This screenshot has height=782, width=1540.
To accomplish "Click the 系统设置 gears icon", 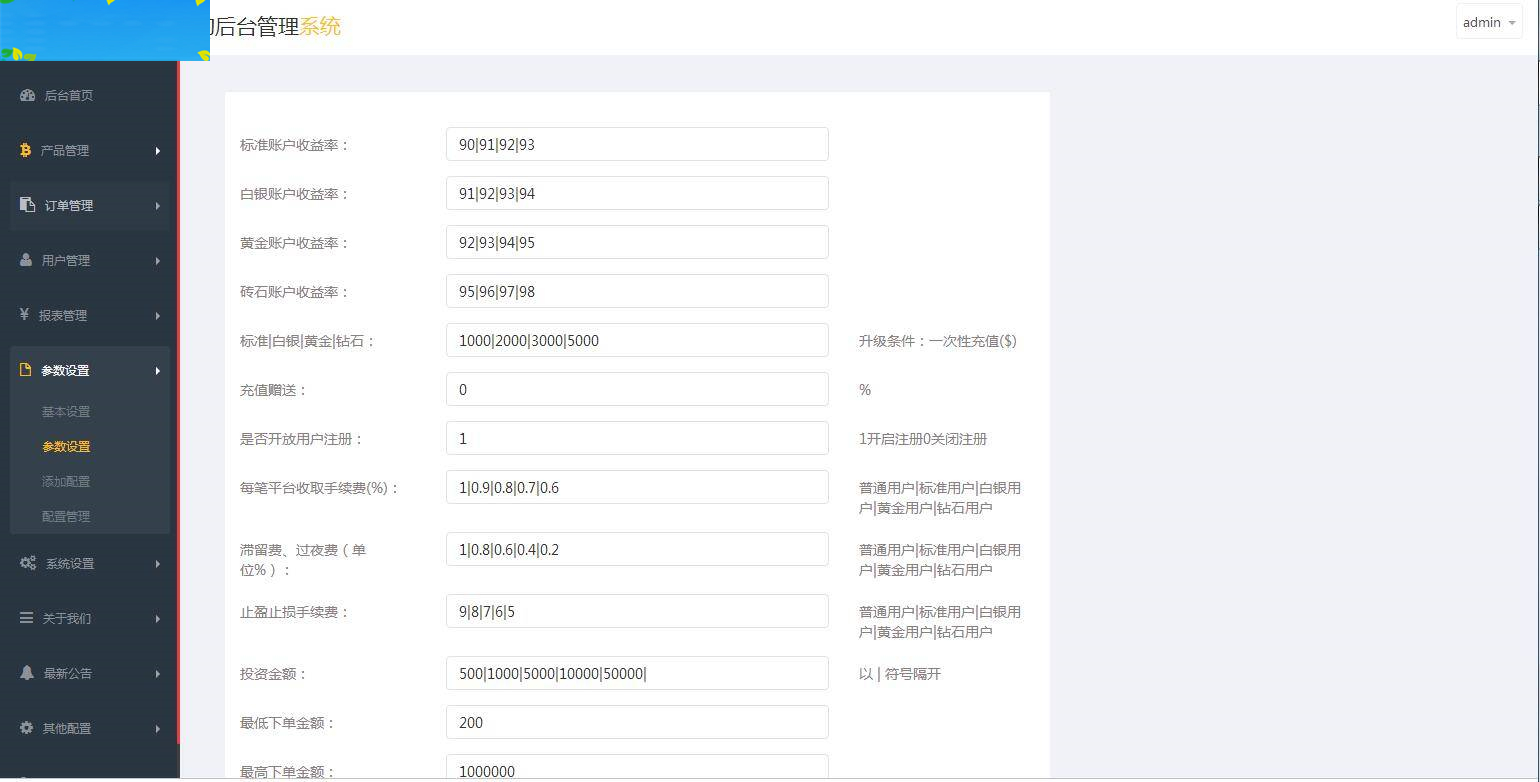I will [x=26, y=563].
